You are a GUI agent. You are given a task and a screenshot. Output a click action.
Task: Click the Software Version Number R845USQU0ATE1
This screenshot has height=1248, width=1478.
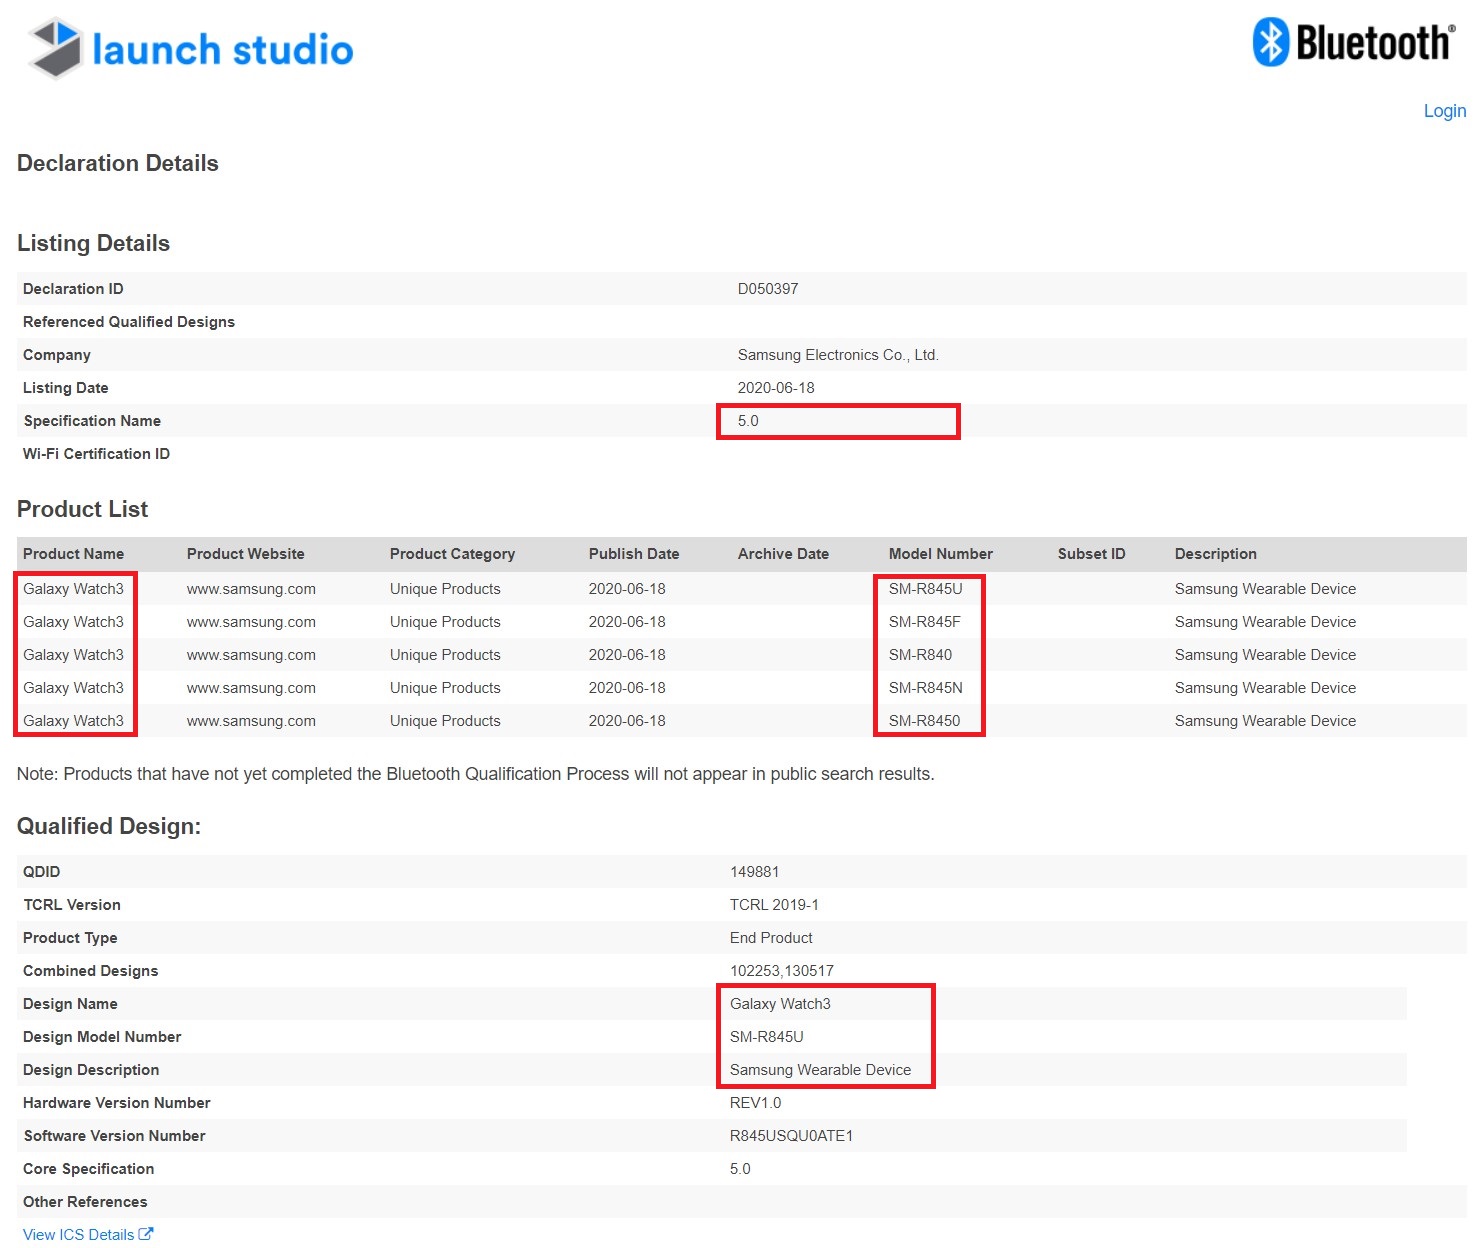pyautogui.click(x=791, y=1136)
